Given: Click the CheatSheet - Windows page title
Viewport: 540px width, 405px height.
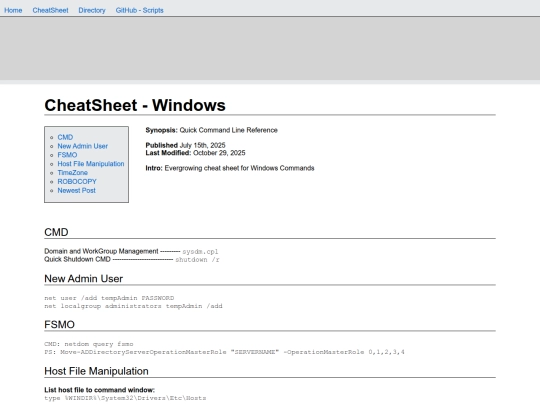Looking at the screenshot, I should pyautogui.click(x=135, y=105).
